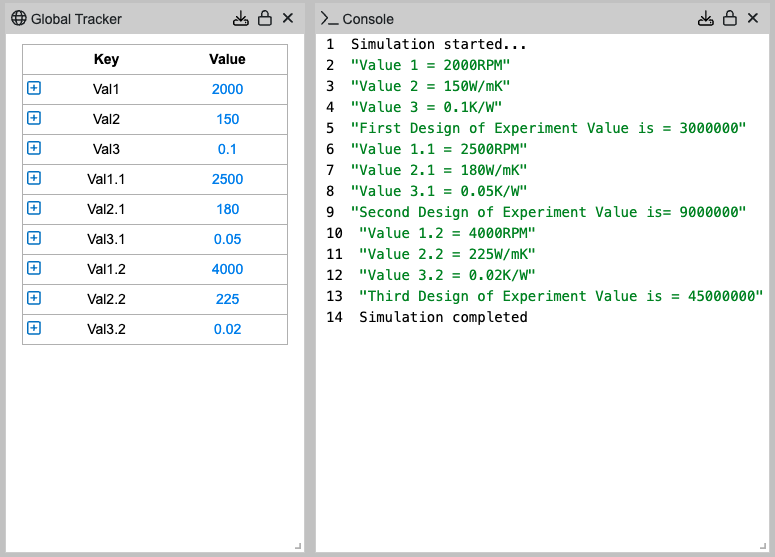
Task: Select the Val3 key cell
Action: click(106, 149)
